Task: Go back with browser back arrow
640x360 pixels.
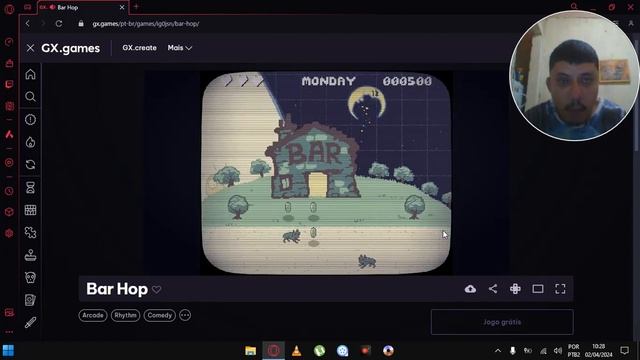Action: tap(28, 24)
